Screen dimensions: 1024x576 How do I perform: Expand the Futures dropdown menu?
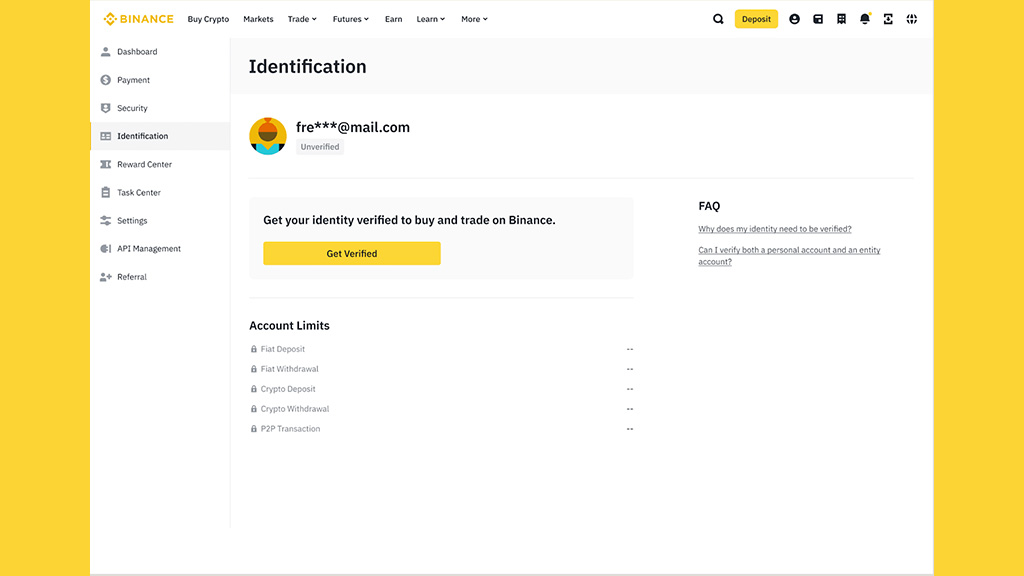(351, 19)
